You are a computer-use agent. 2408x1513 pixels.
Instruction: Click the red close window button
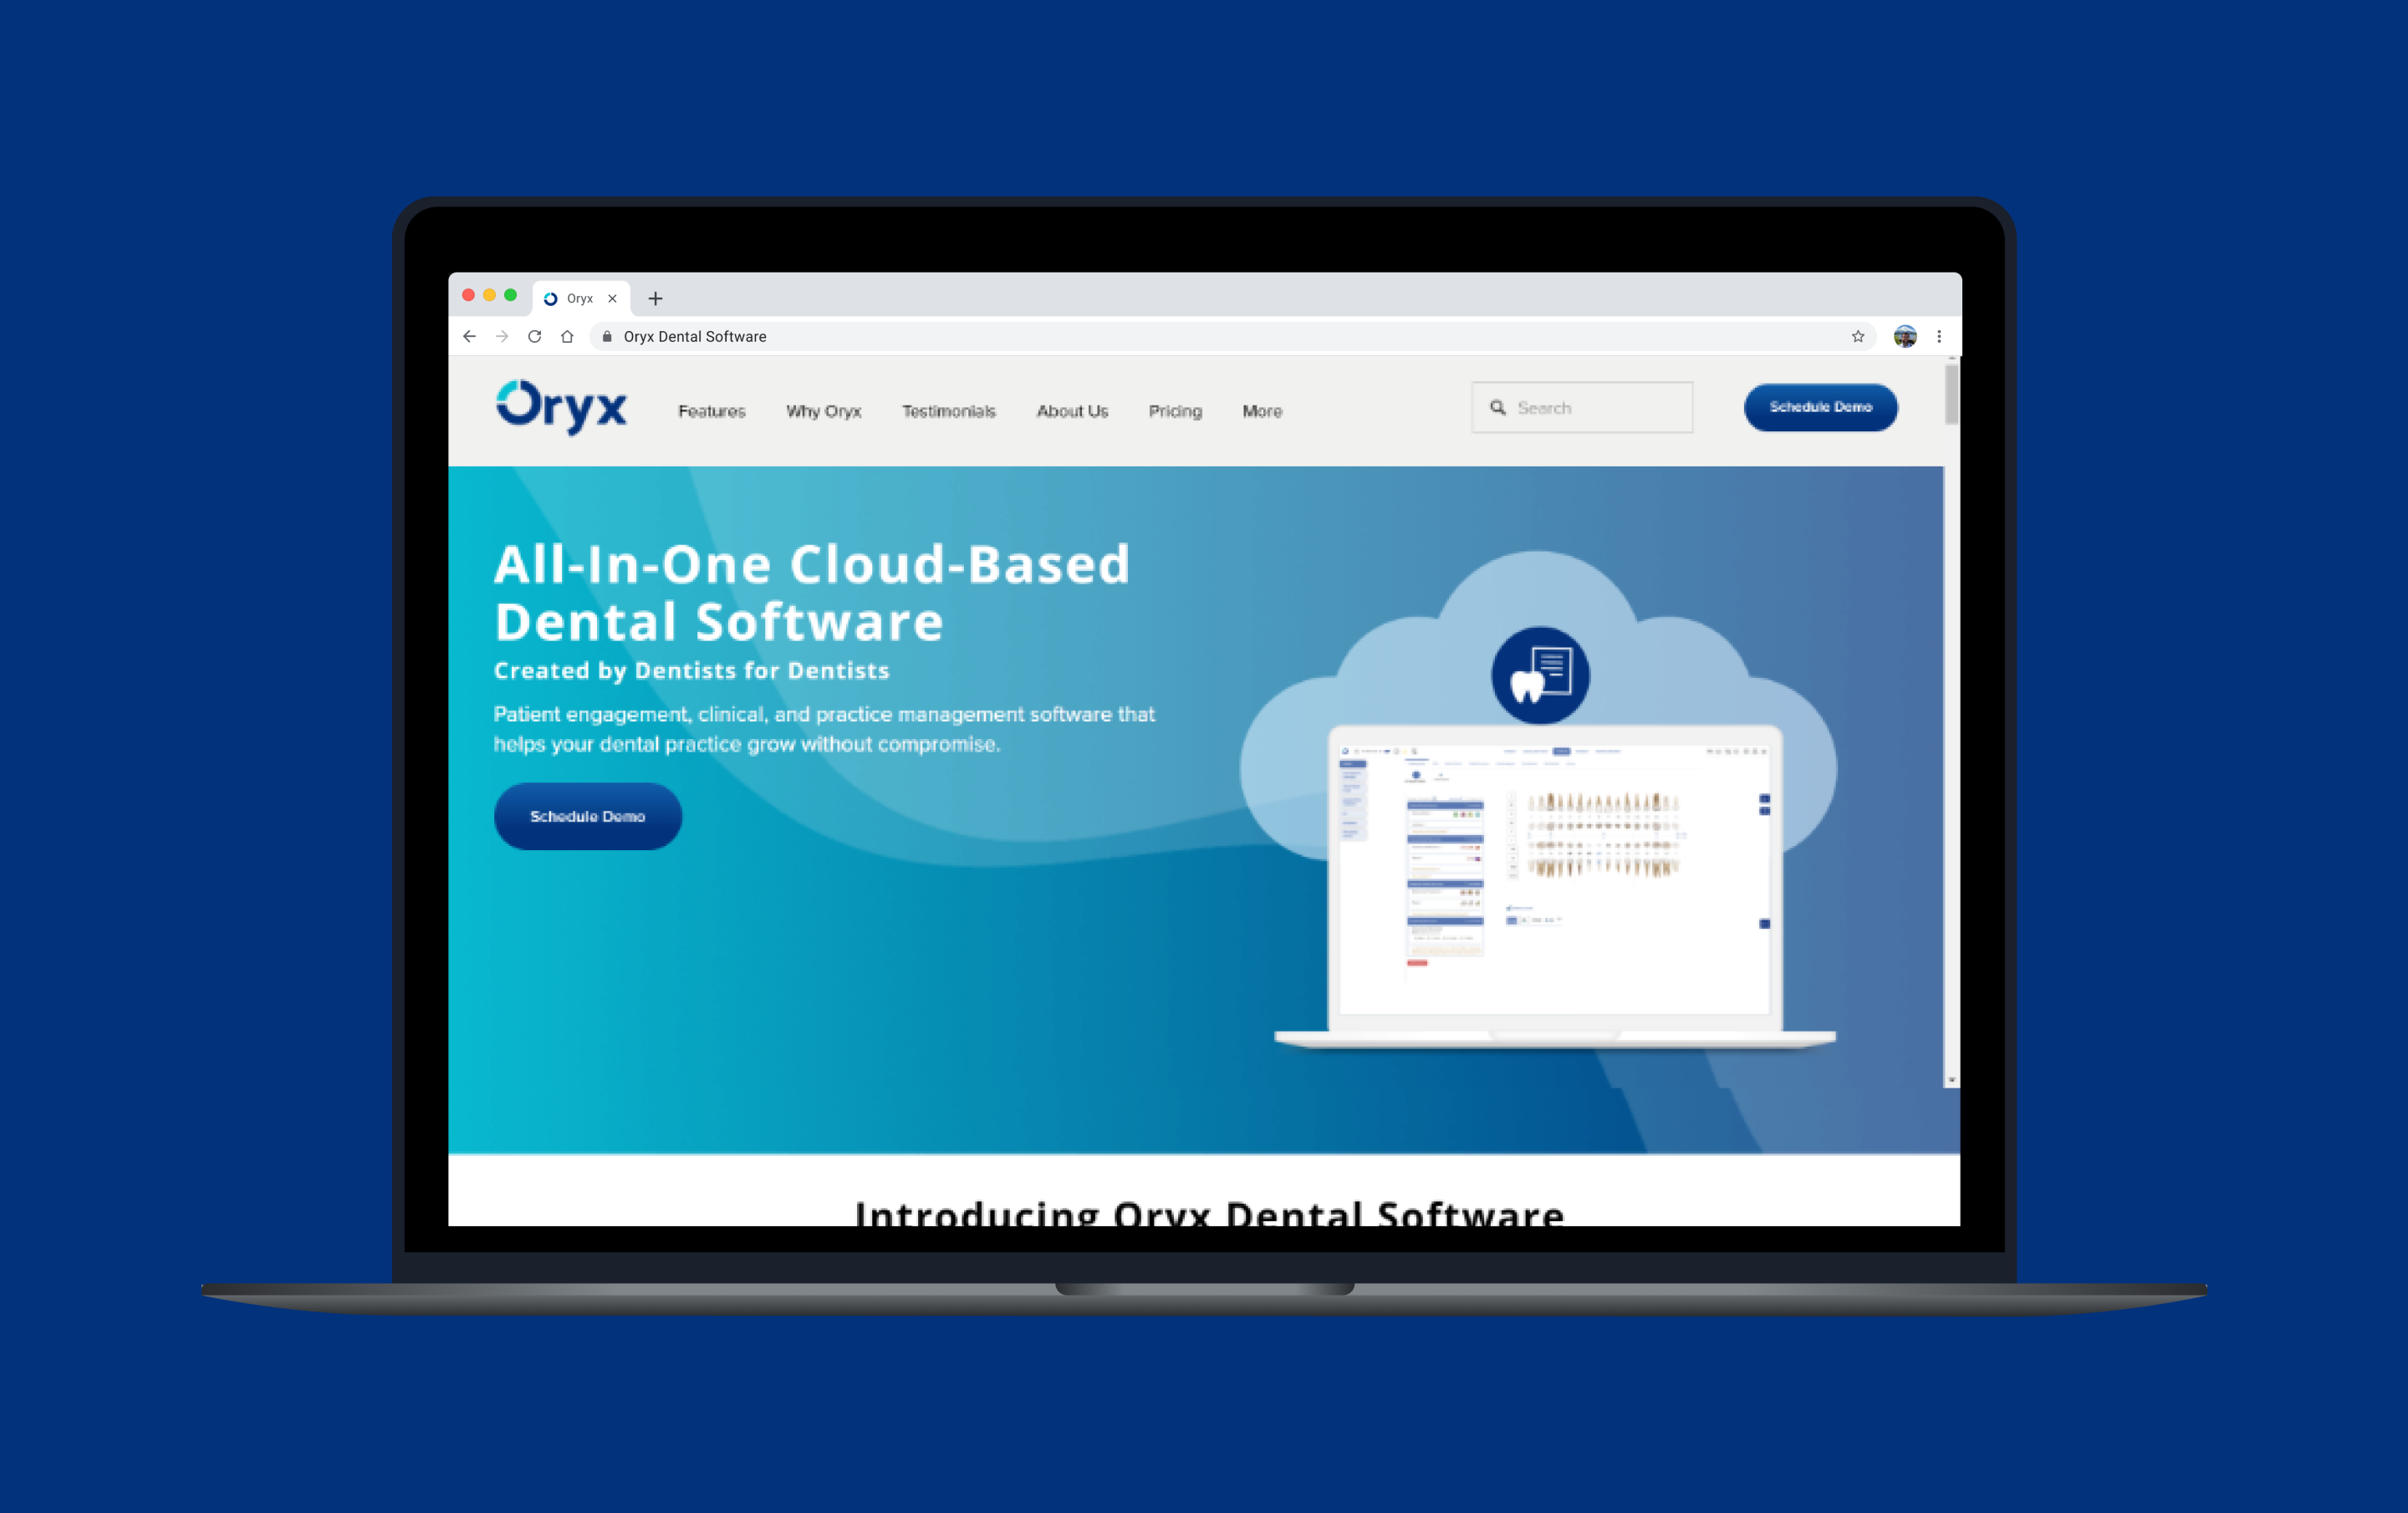pyautogui.click(x=468, y=295)
